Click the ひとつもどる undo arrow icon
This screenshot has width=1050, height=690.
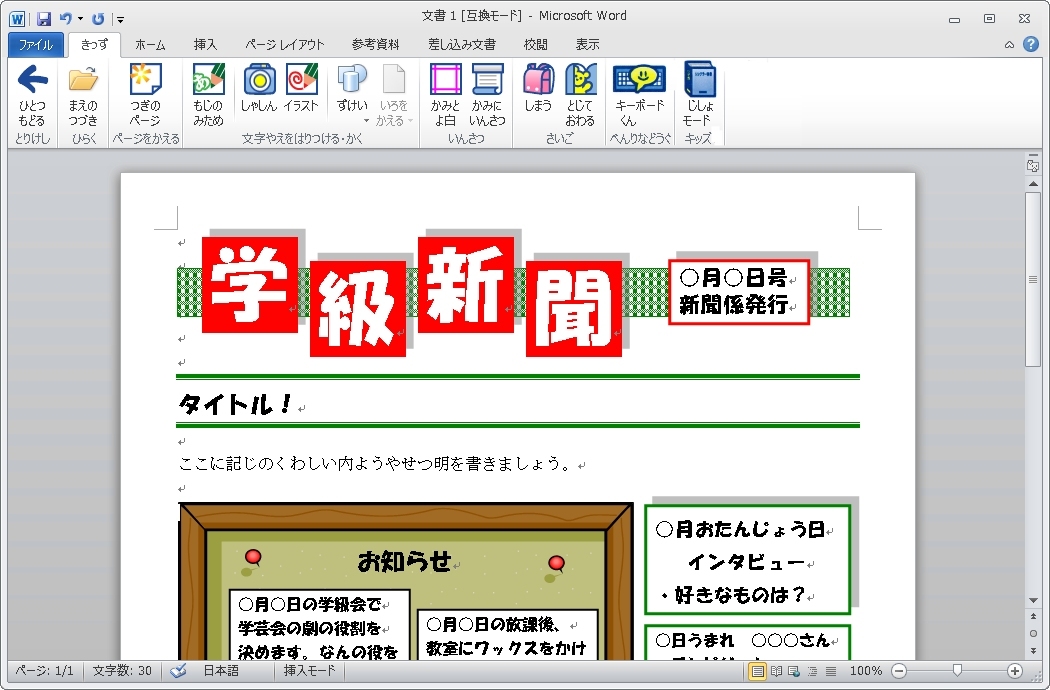click(x=32, y=80)
